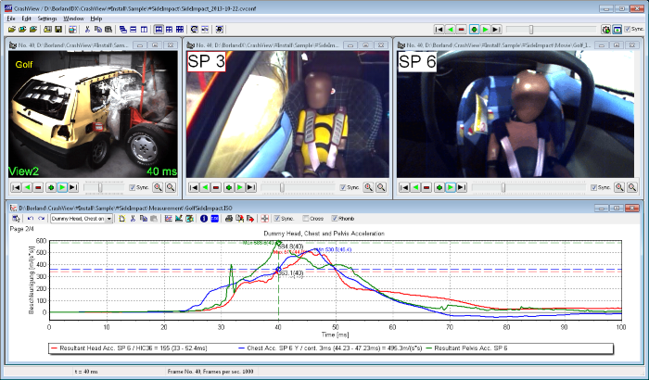The height and width of the screenshot is (380, 649).
Task: Open the Edit menu
Action: pos(26,19)
